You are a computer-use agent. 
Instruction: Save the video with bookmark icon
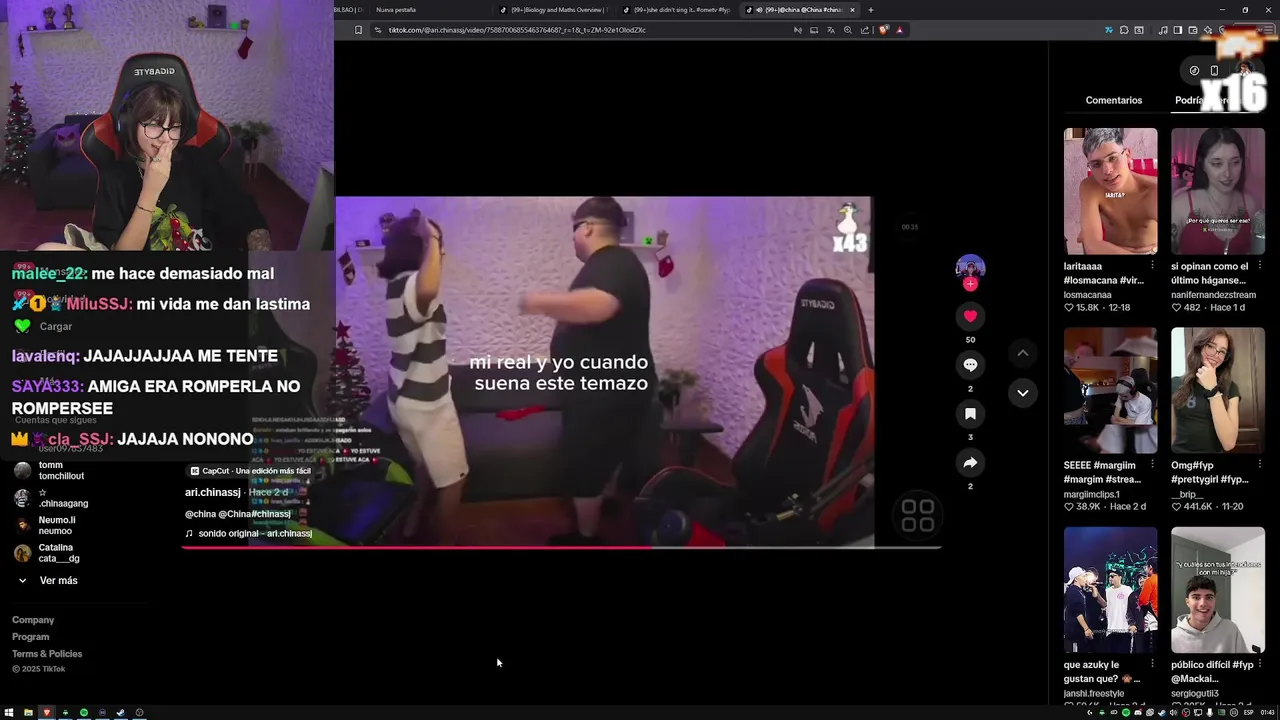click(x=970, y=414)
